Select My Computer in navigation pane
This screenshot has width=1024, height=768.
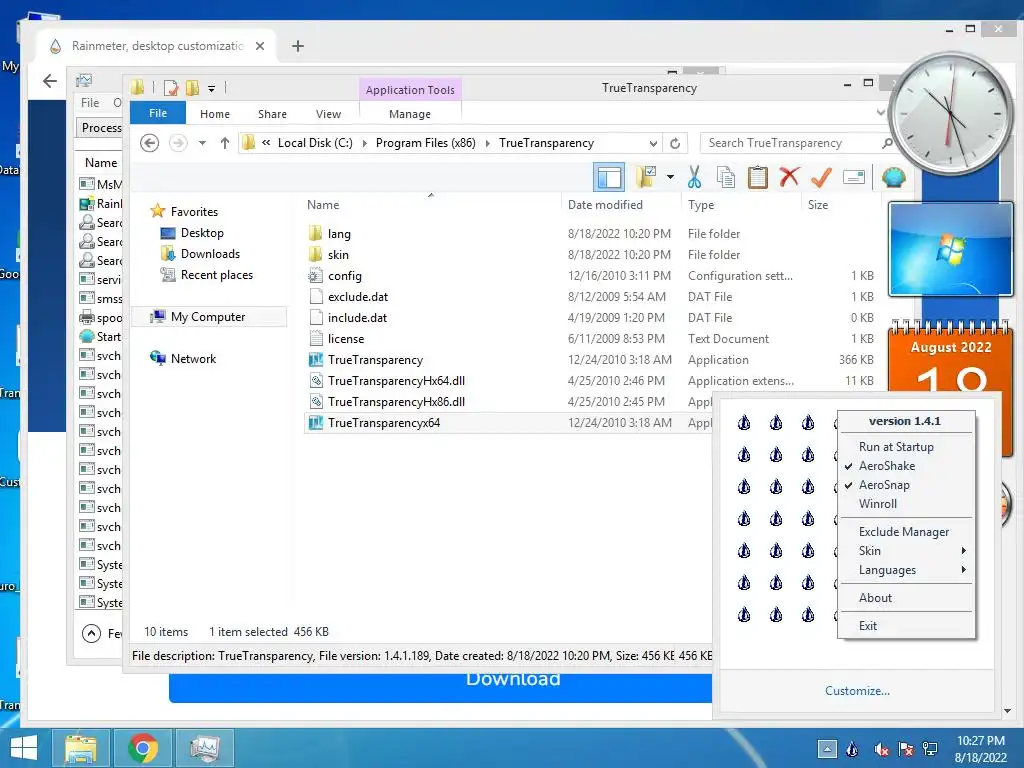point(208,317)
